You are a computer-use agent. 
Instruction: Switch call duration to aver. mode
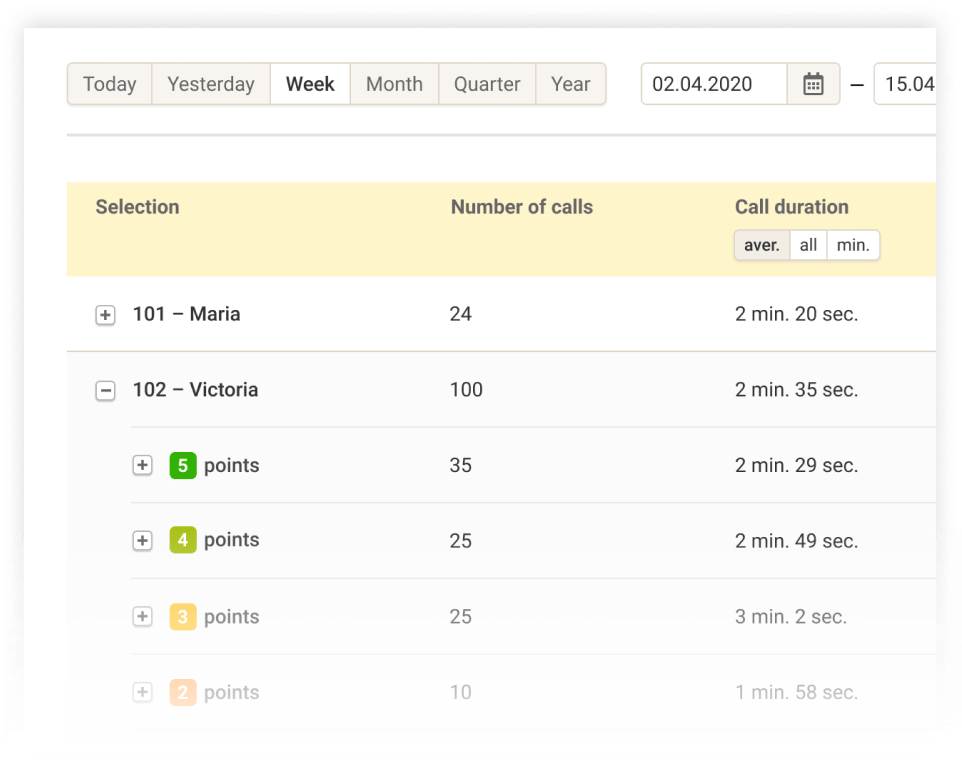(x=762, y=245)
